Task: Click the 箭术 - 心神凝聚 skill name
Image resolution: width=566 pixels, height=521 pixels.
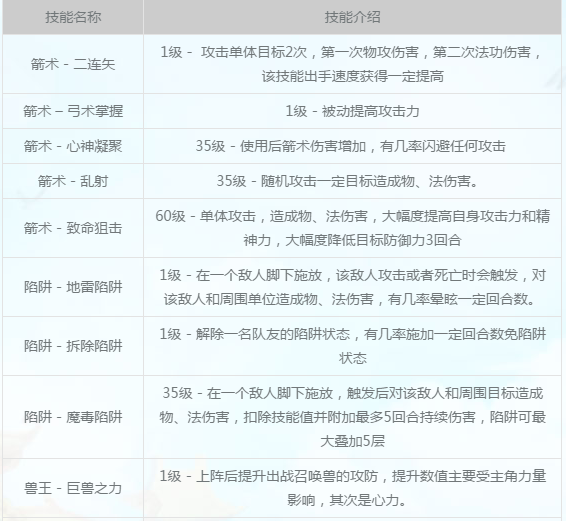Action: [x=73, y=146]
